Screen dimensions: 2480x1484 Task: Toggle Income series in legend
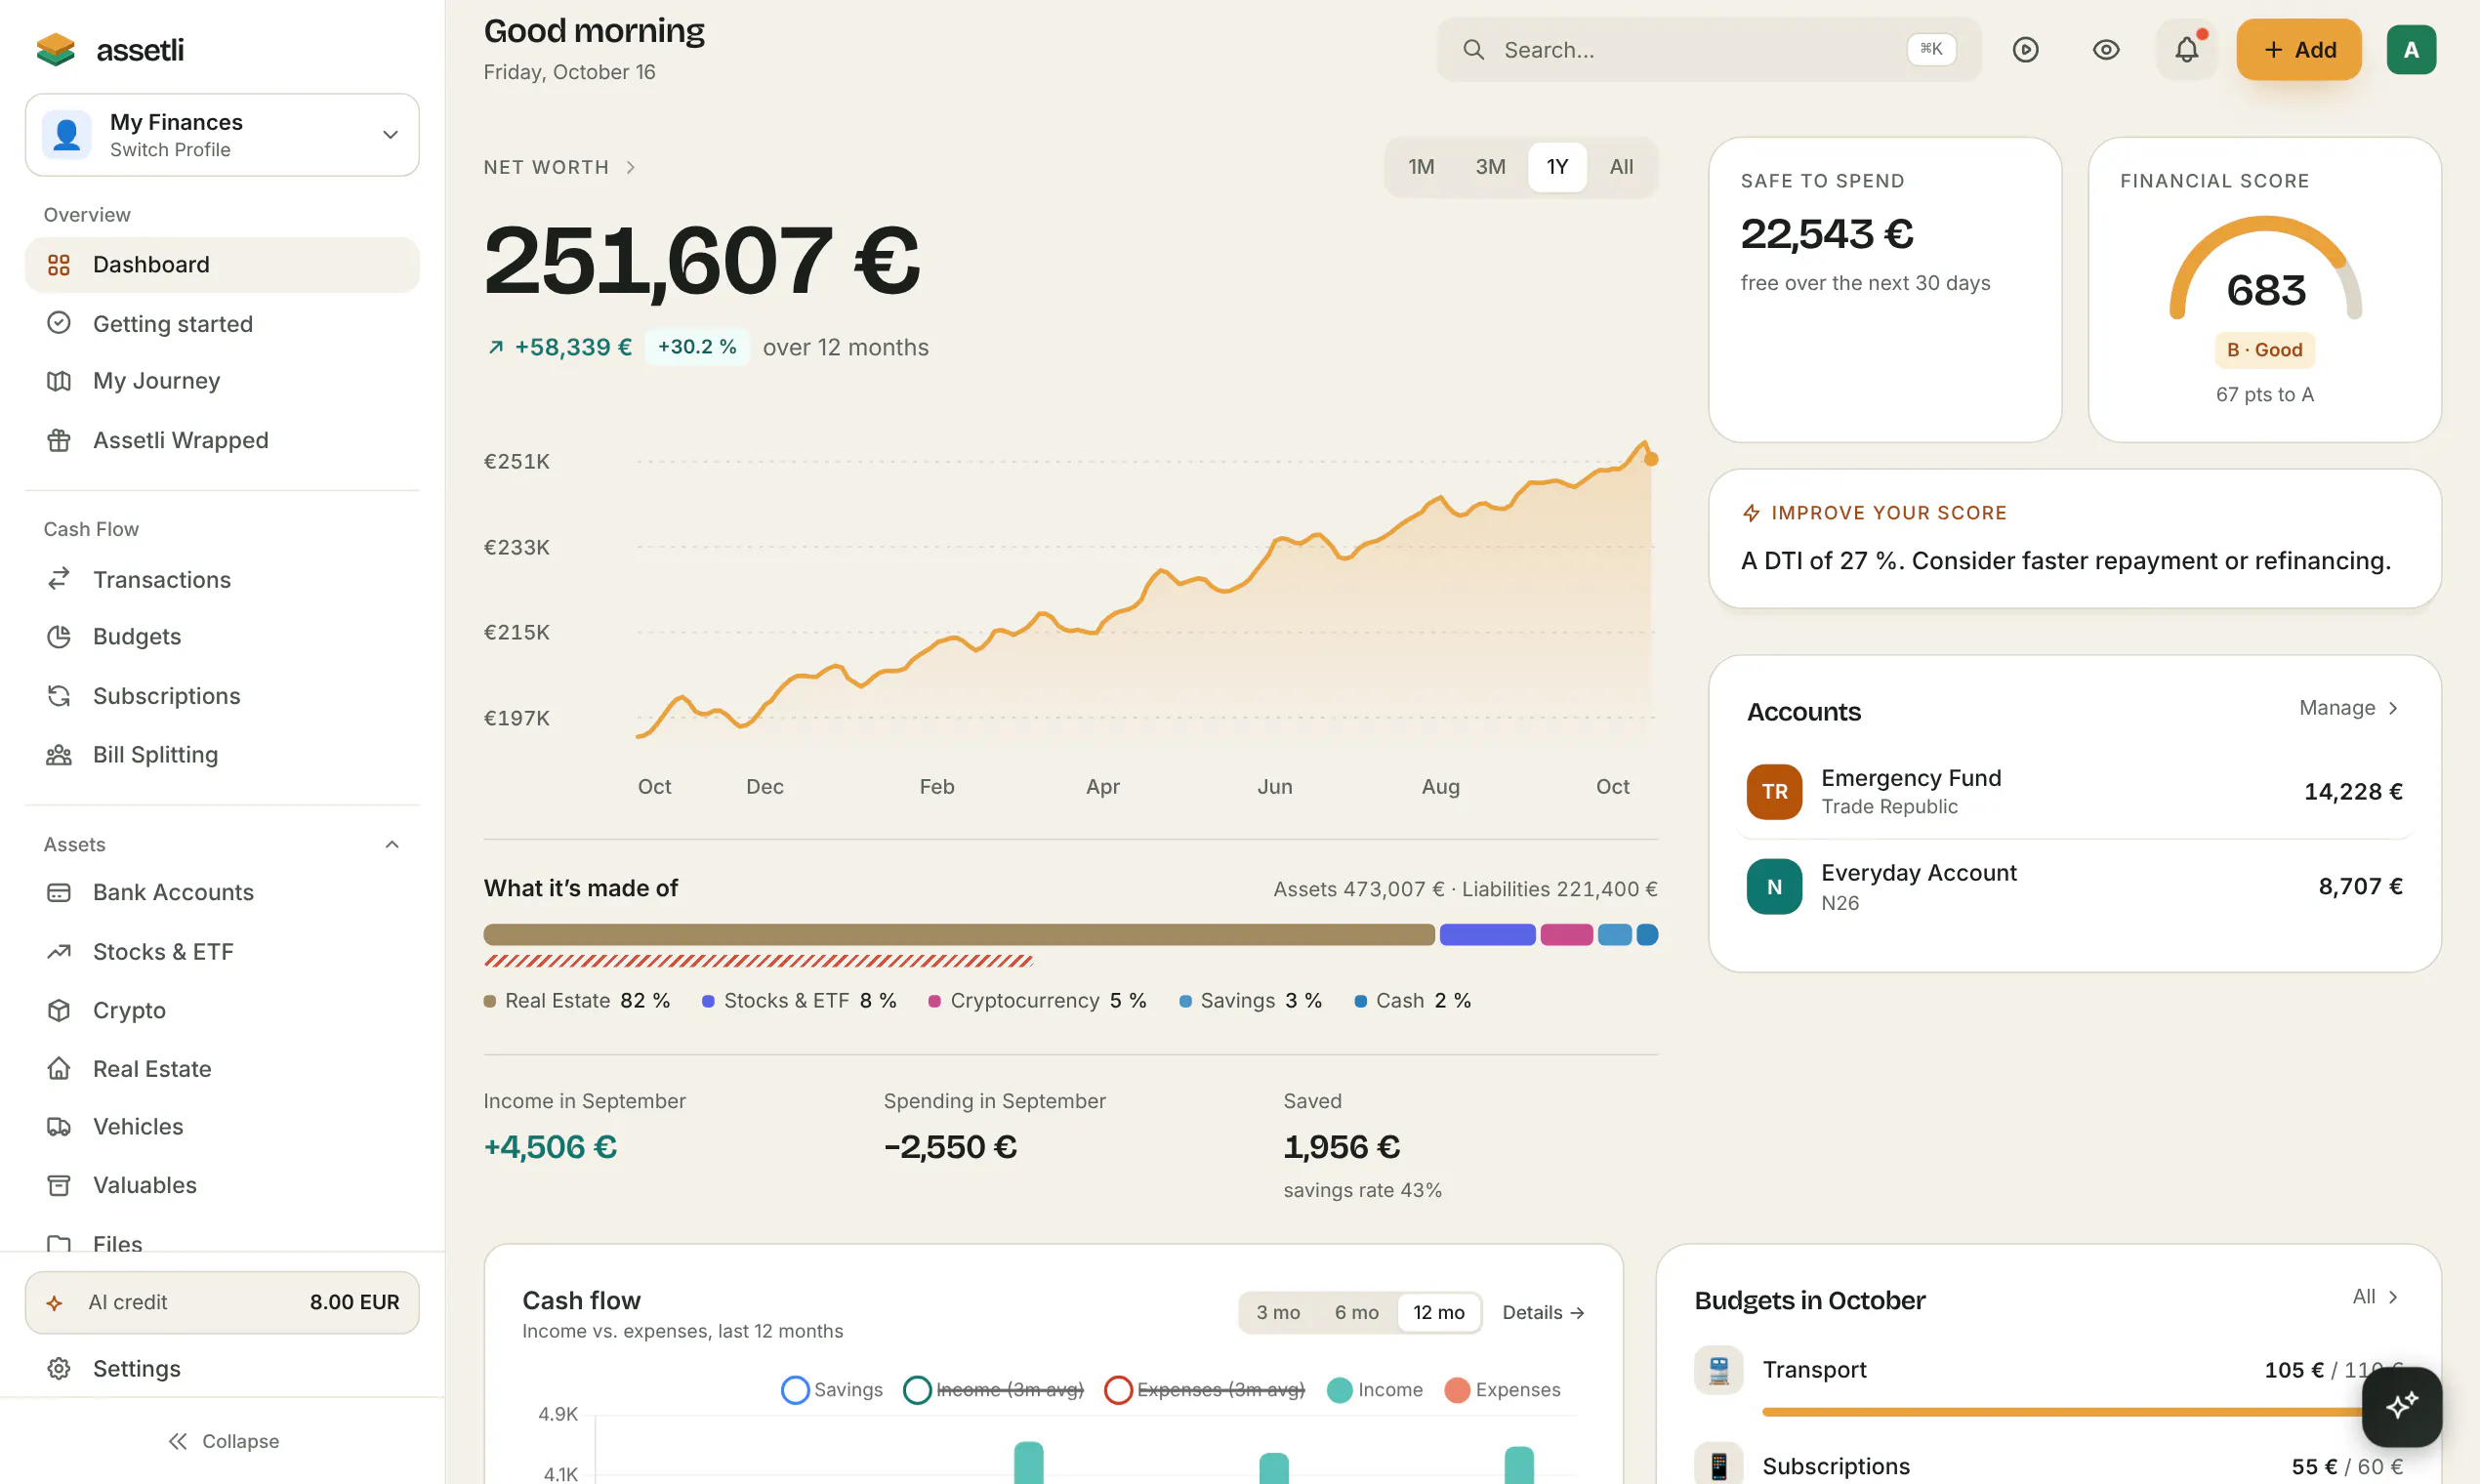[x=1375, y=1390]
